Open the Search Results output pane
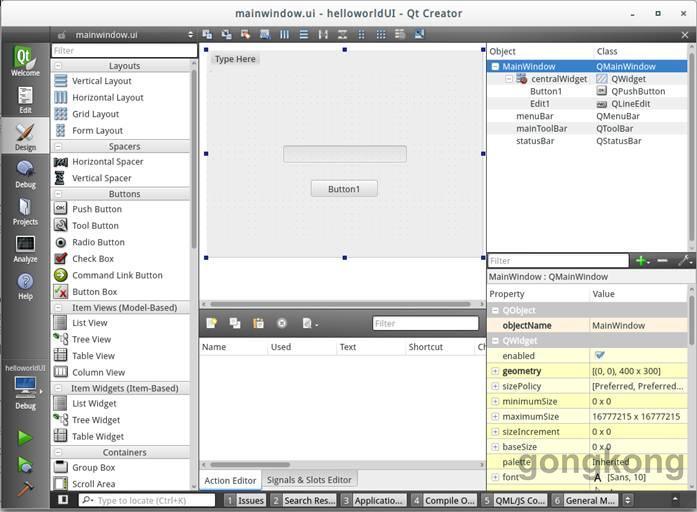Screen dimensions: 697x512 [304, 500]
